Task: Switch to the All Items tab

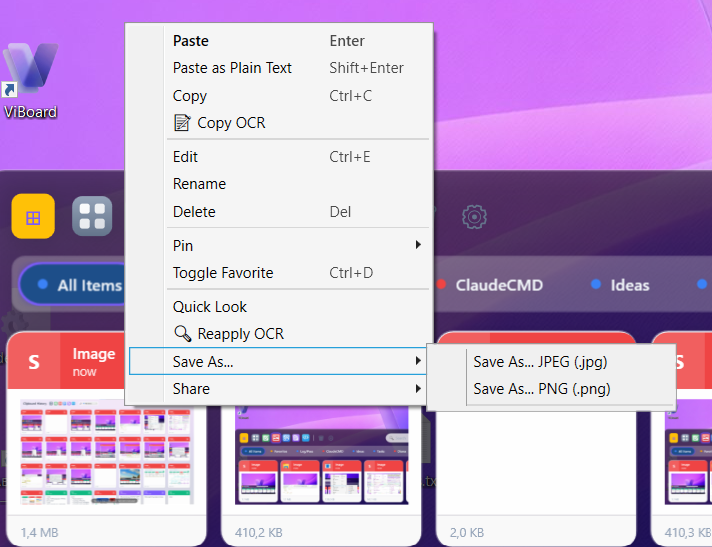Action: [78, 285]
